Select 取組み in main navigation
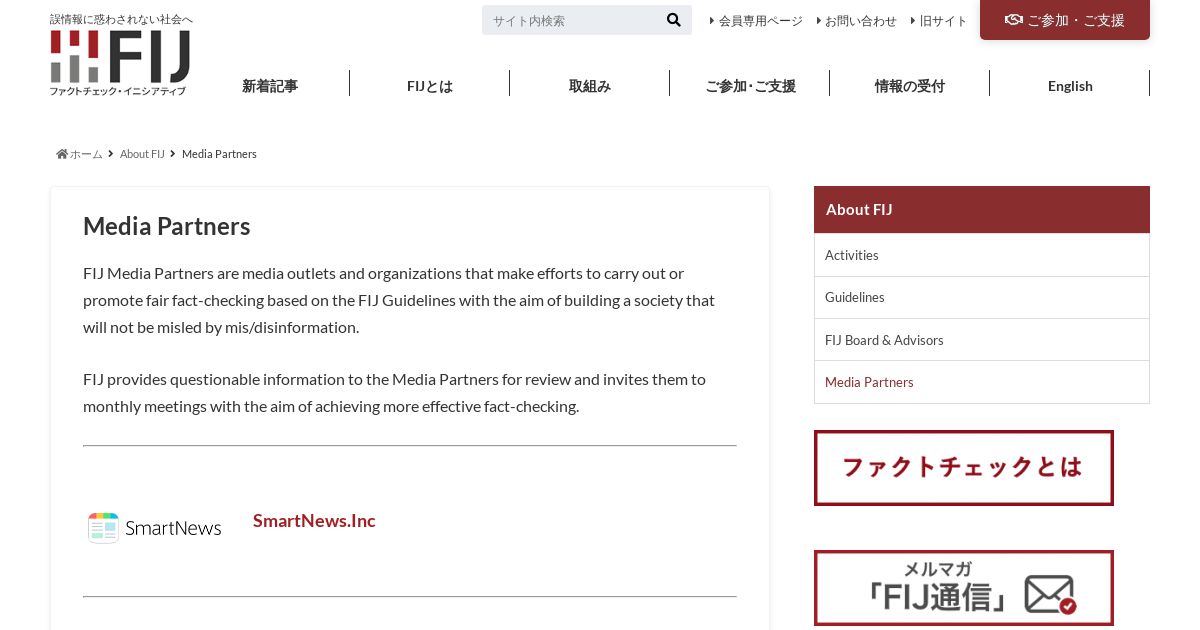 point(590,86)
